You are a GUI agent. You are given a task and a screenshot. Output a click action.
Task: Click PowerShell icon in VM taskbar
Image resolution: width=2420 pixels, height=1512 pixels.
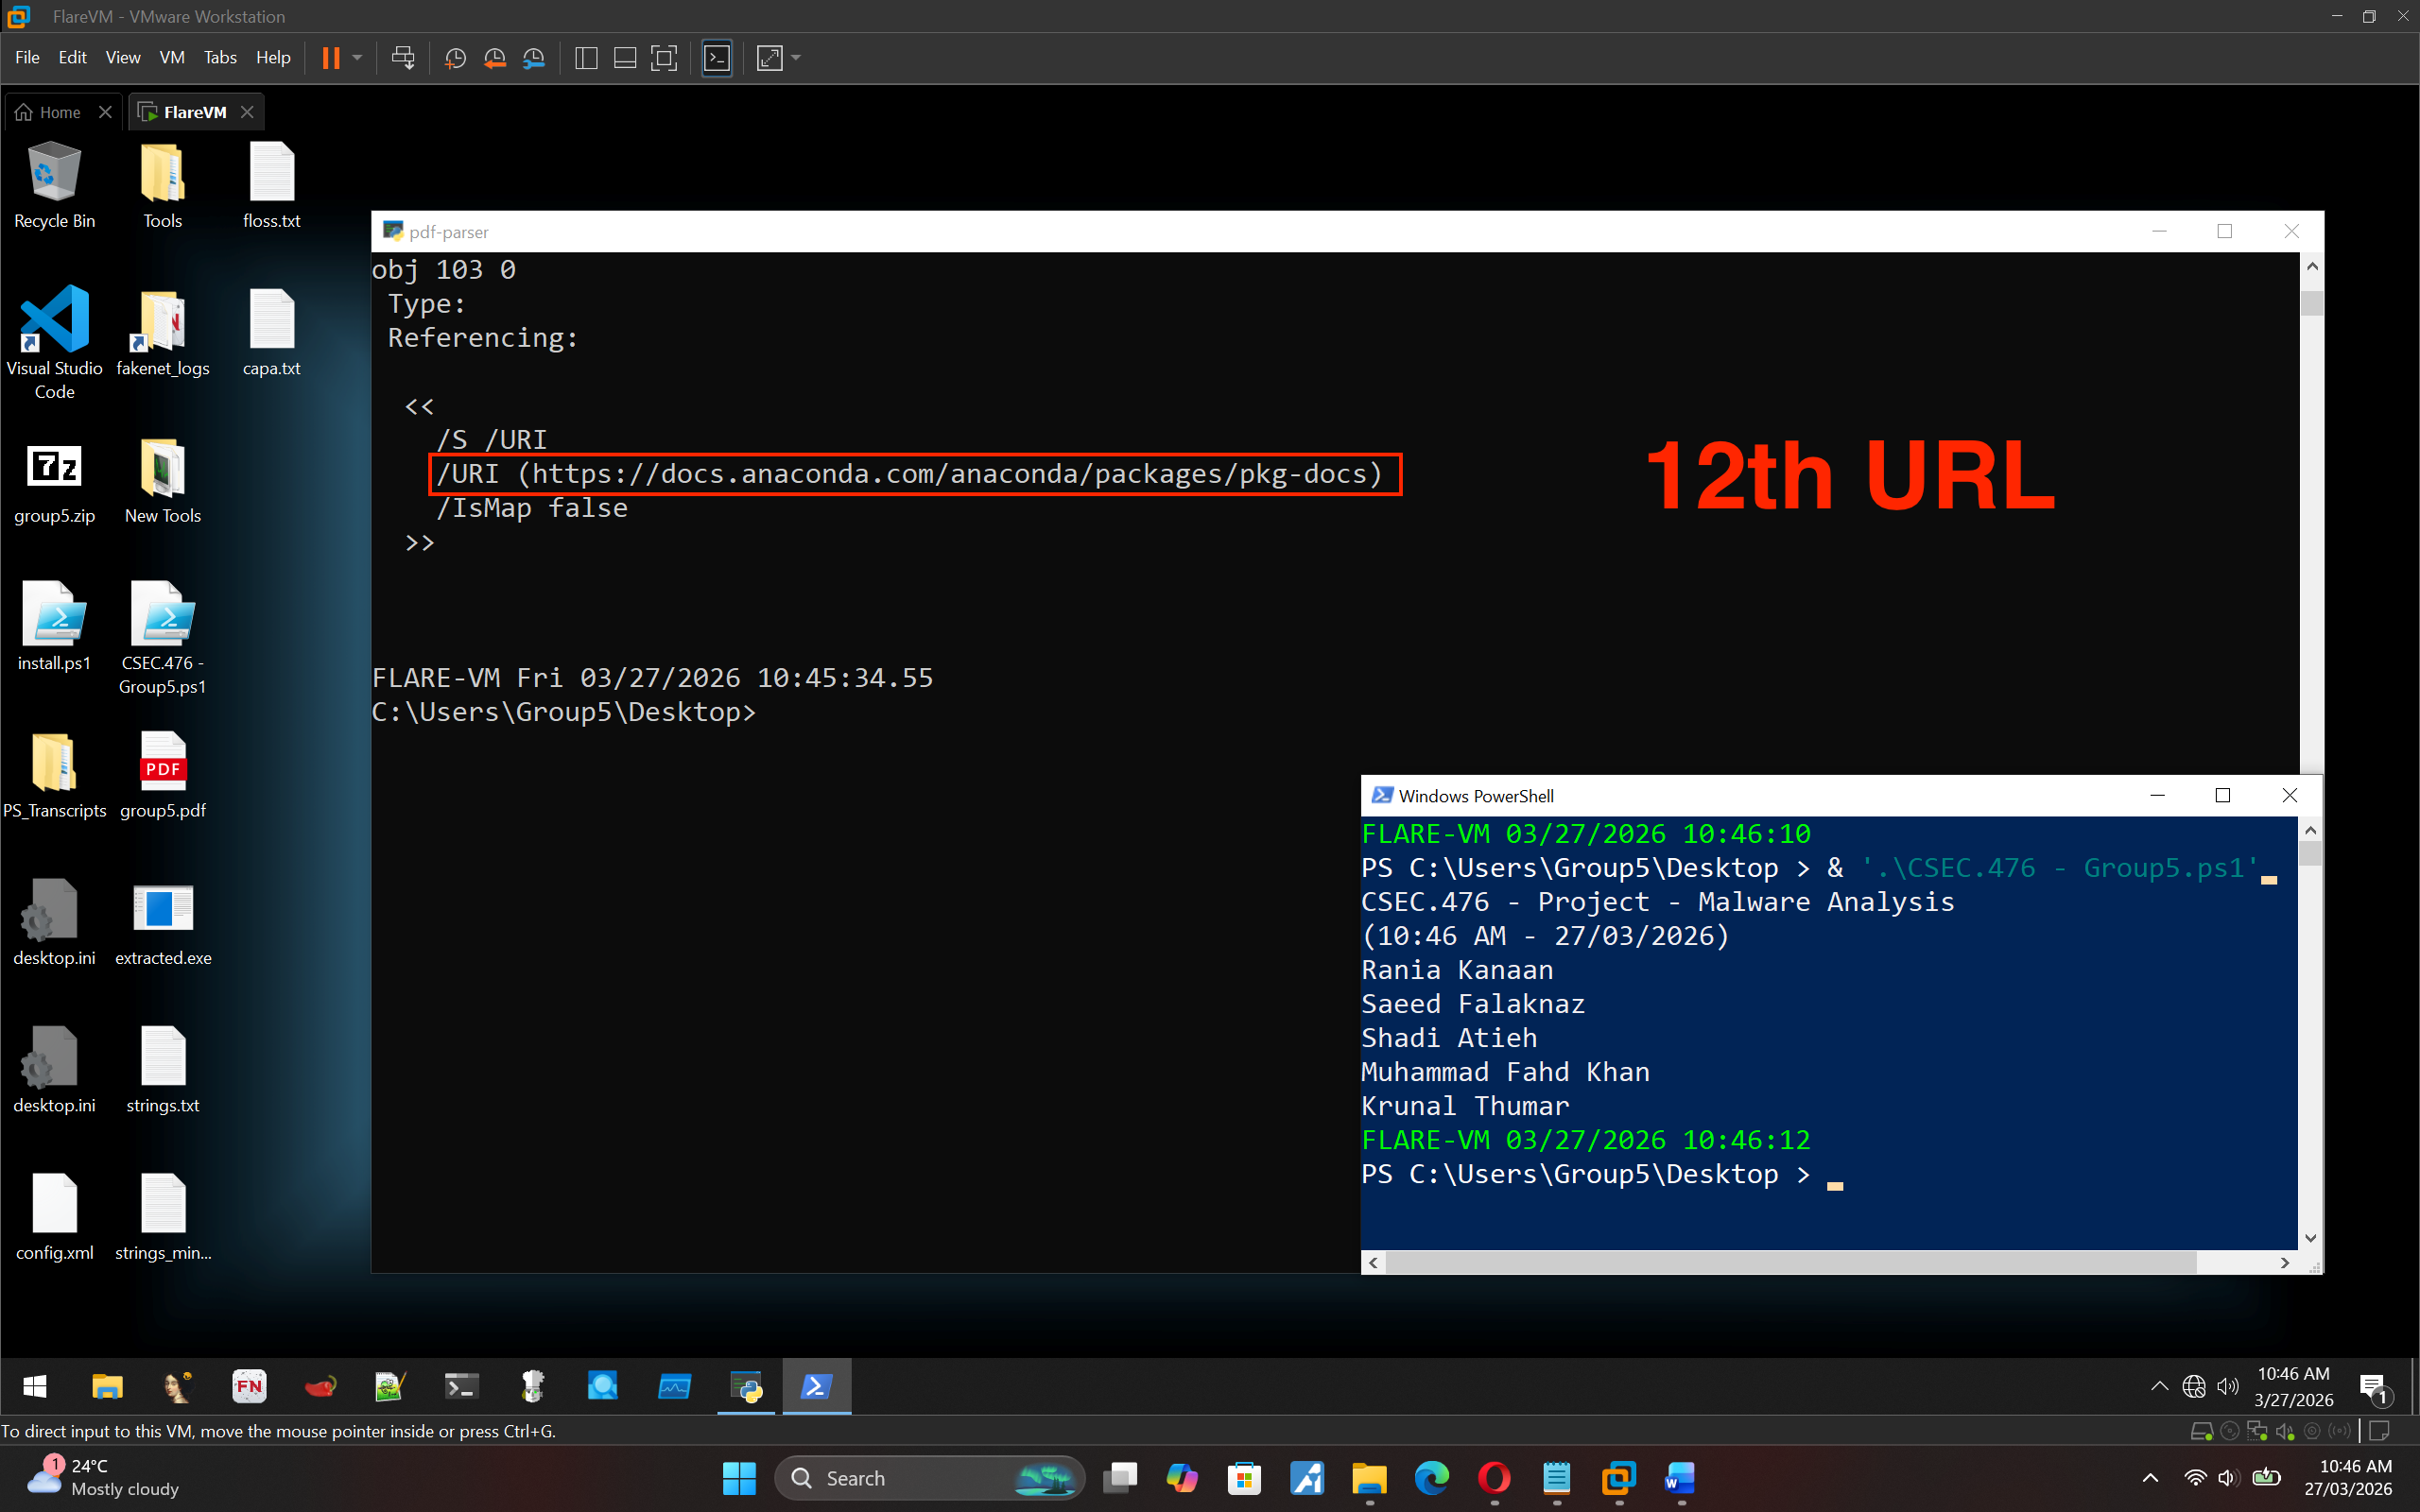[x=816, y=1386]
